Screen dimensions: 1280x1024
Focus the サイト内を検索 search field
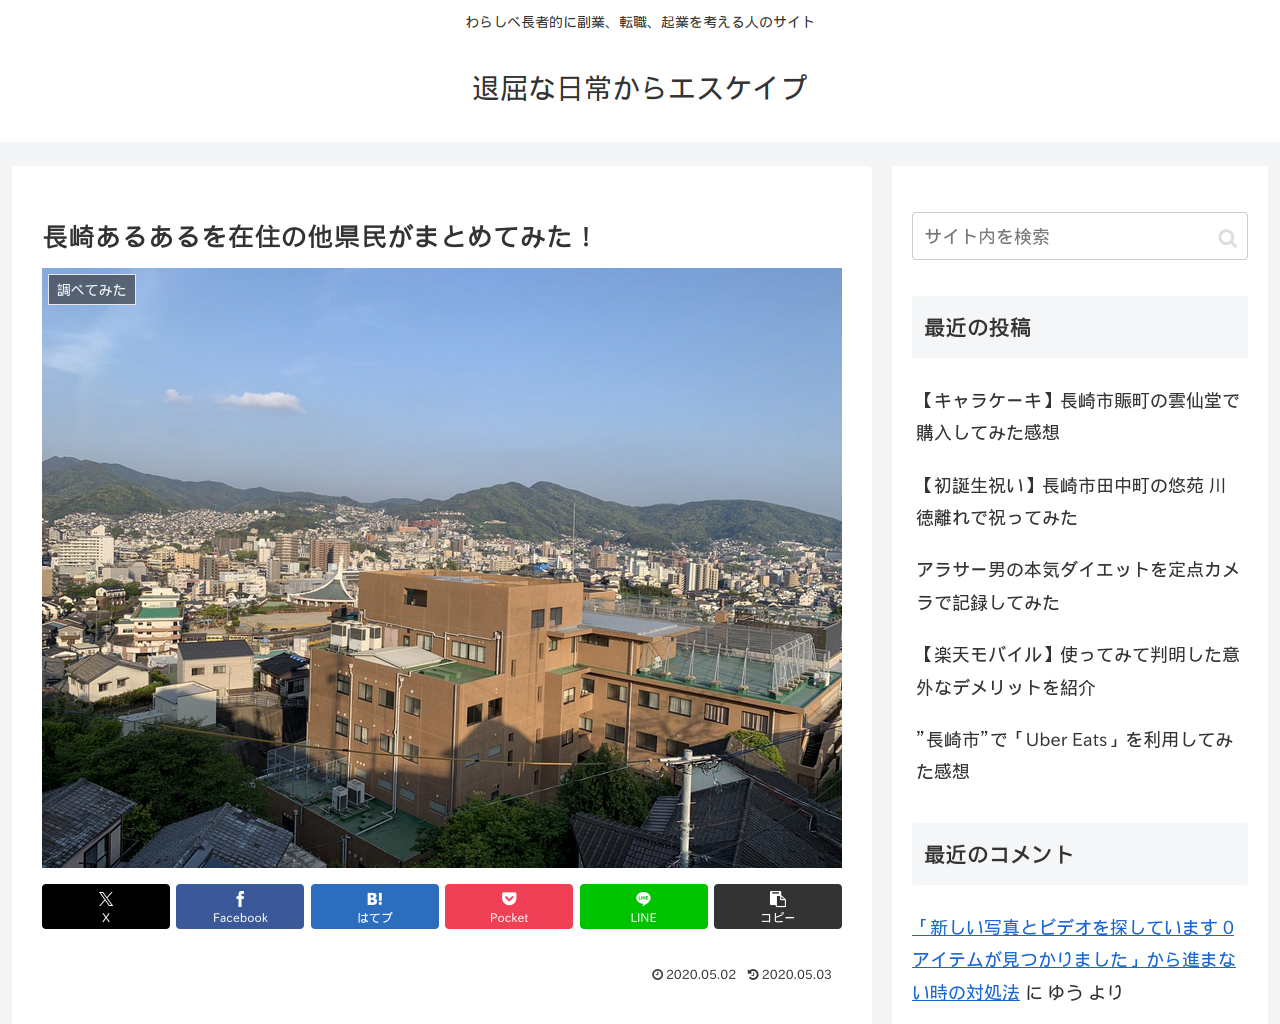coord(1080,236)
